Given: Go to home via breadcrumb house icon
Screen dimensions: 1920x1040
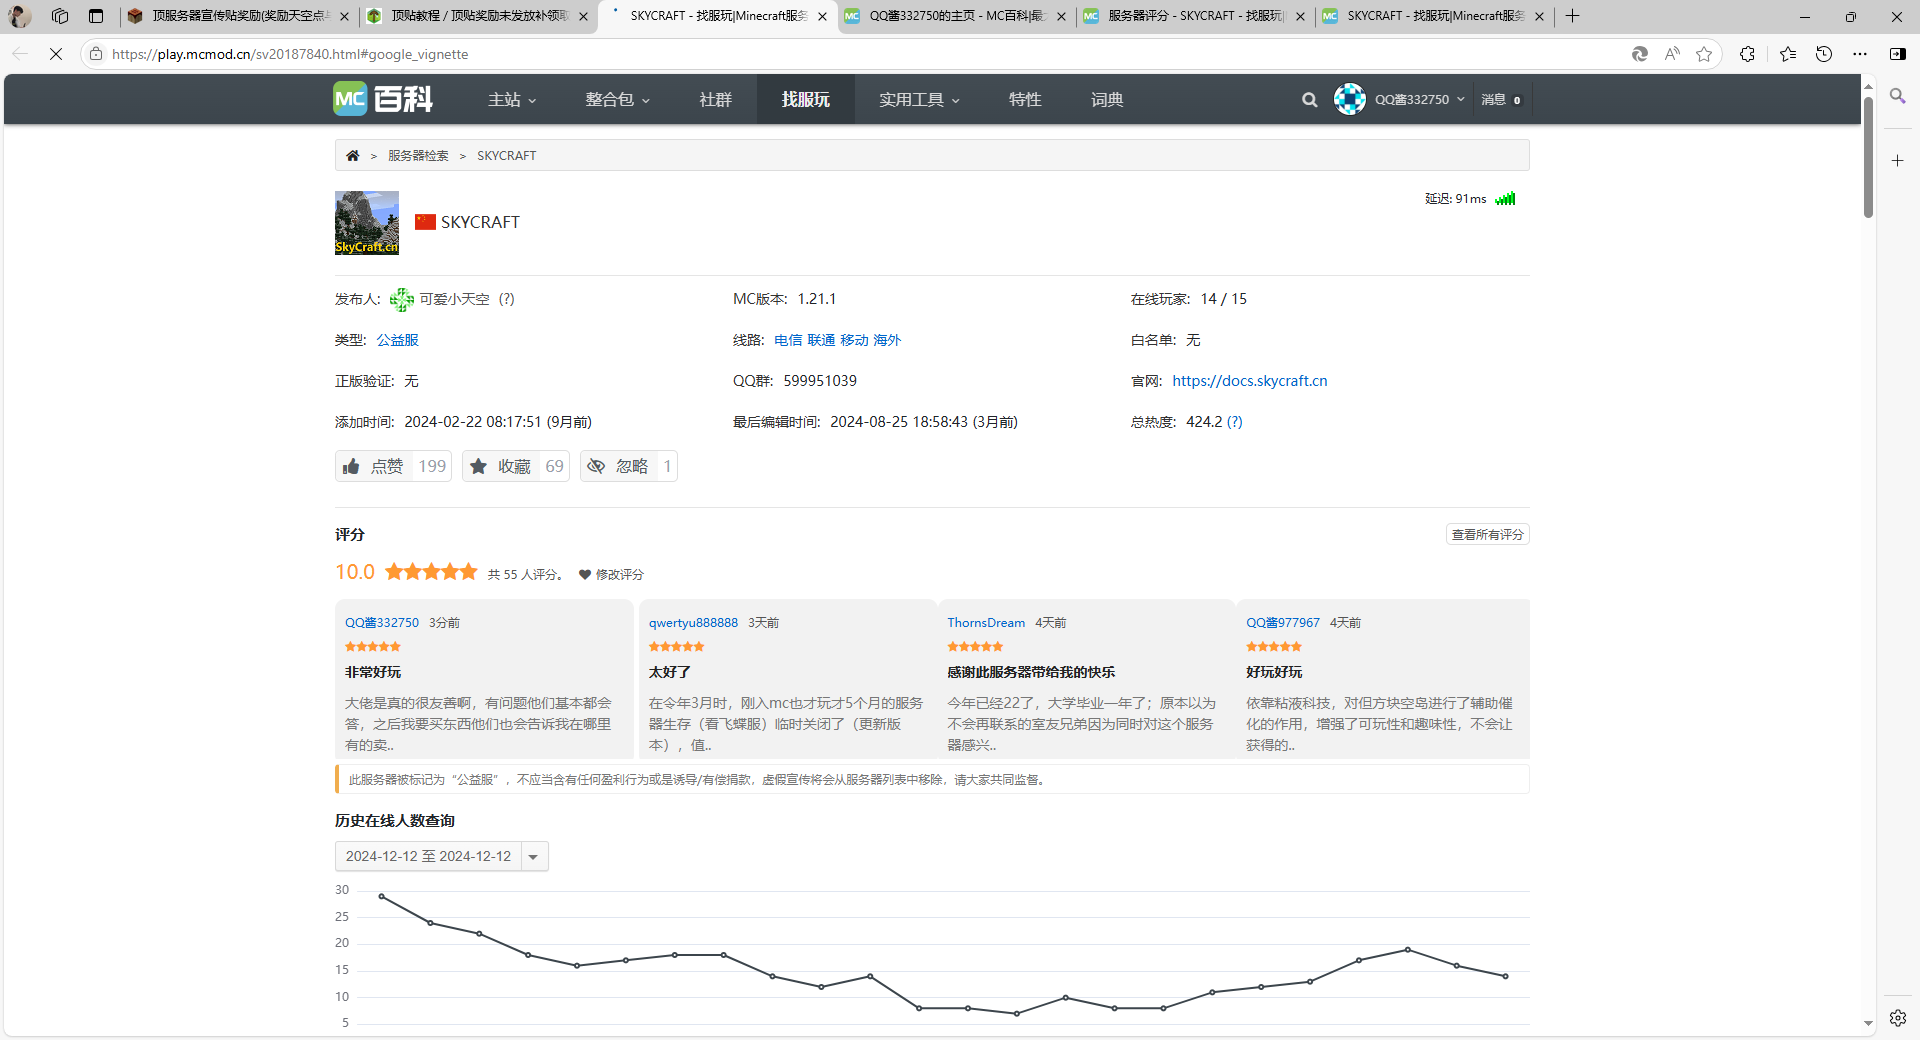Looking at the screenshot, I should (x=353, y=155).
